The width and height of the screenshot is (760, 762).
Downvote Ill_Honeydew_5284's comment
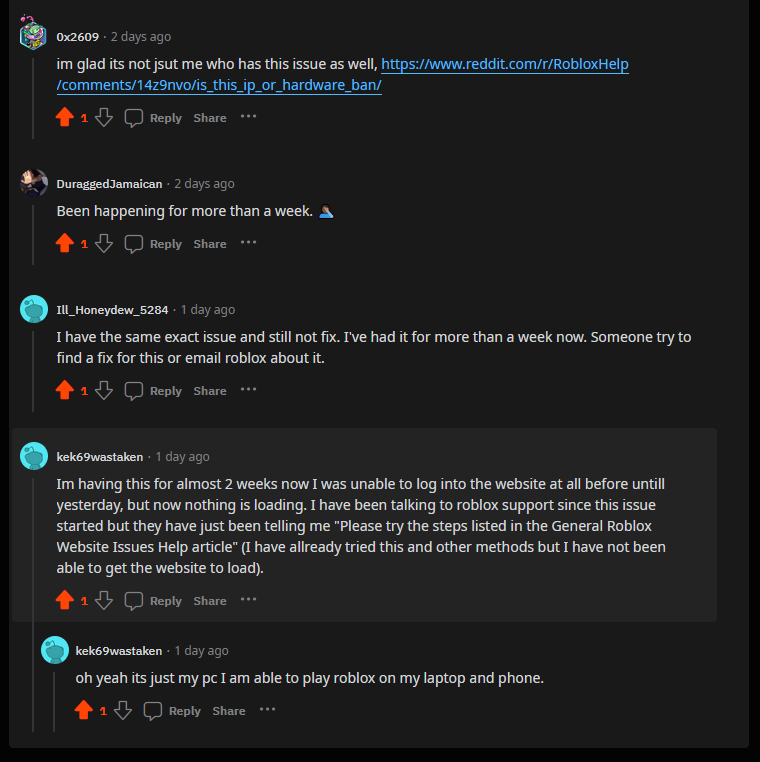point(103,391)
